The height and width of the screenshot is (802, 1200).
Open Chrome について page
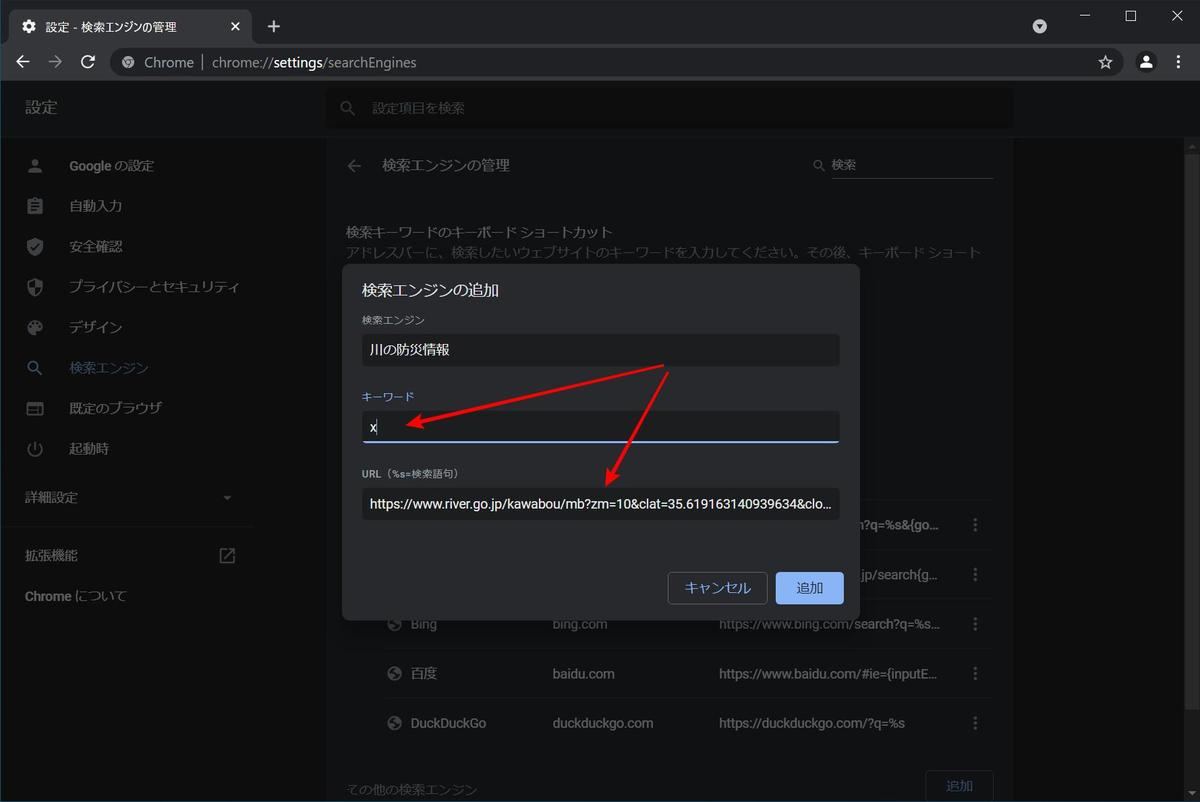coord(76,596)
